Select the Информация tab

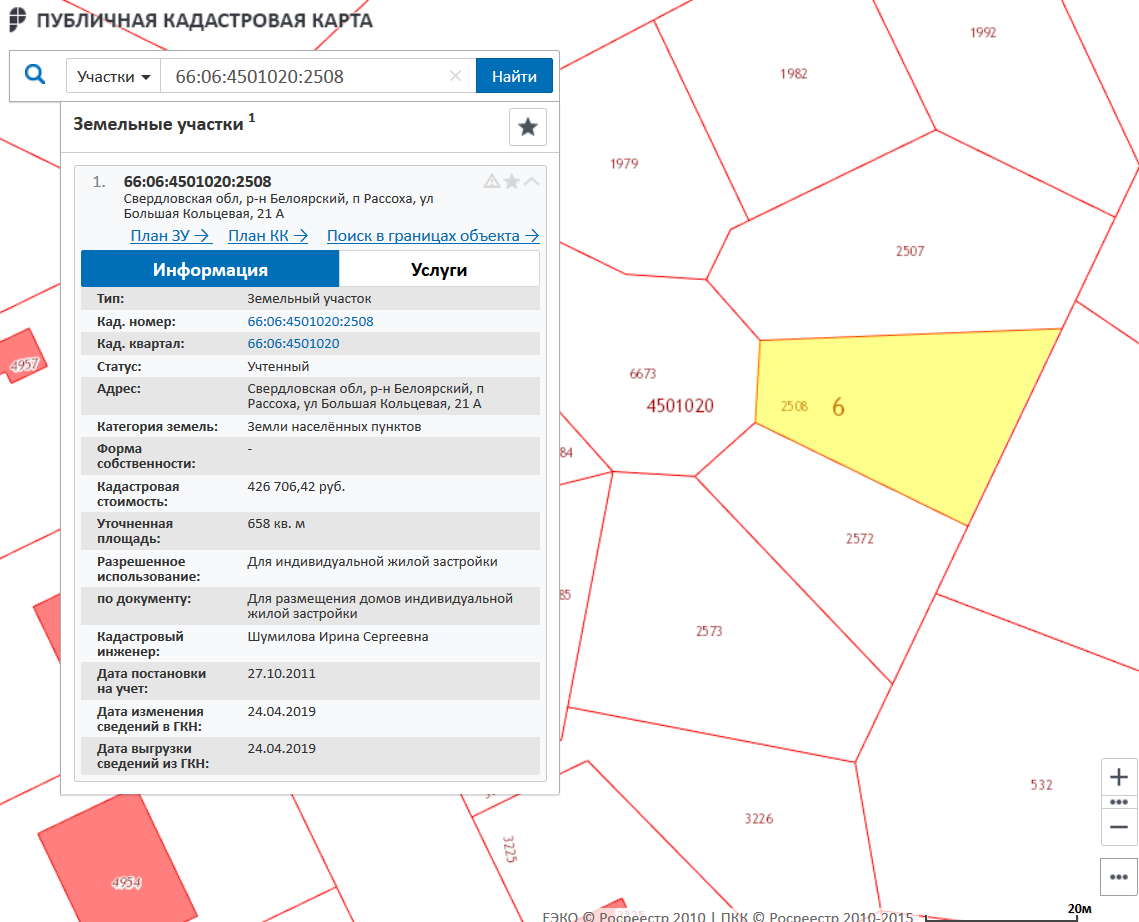click(x=210, y=270)
